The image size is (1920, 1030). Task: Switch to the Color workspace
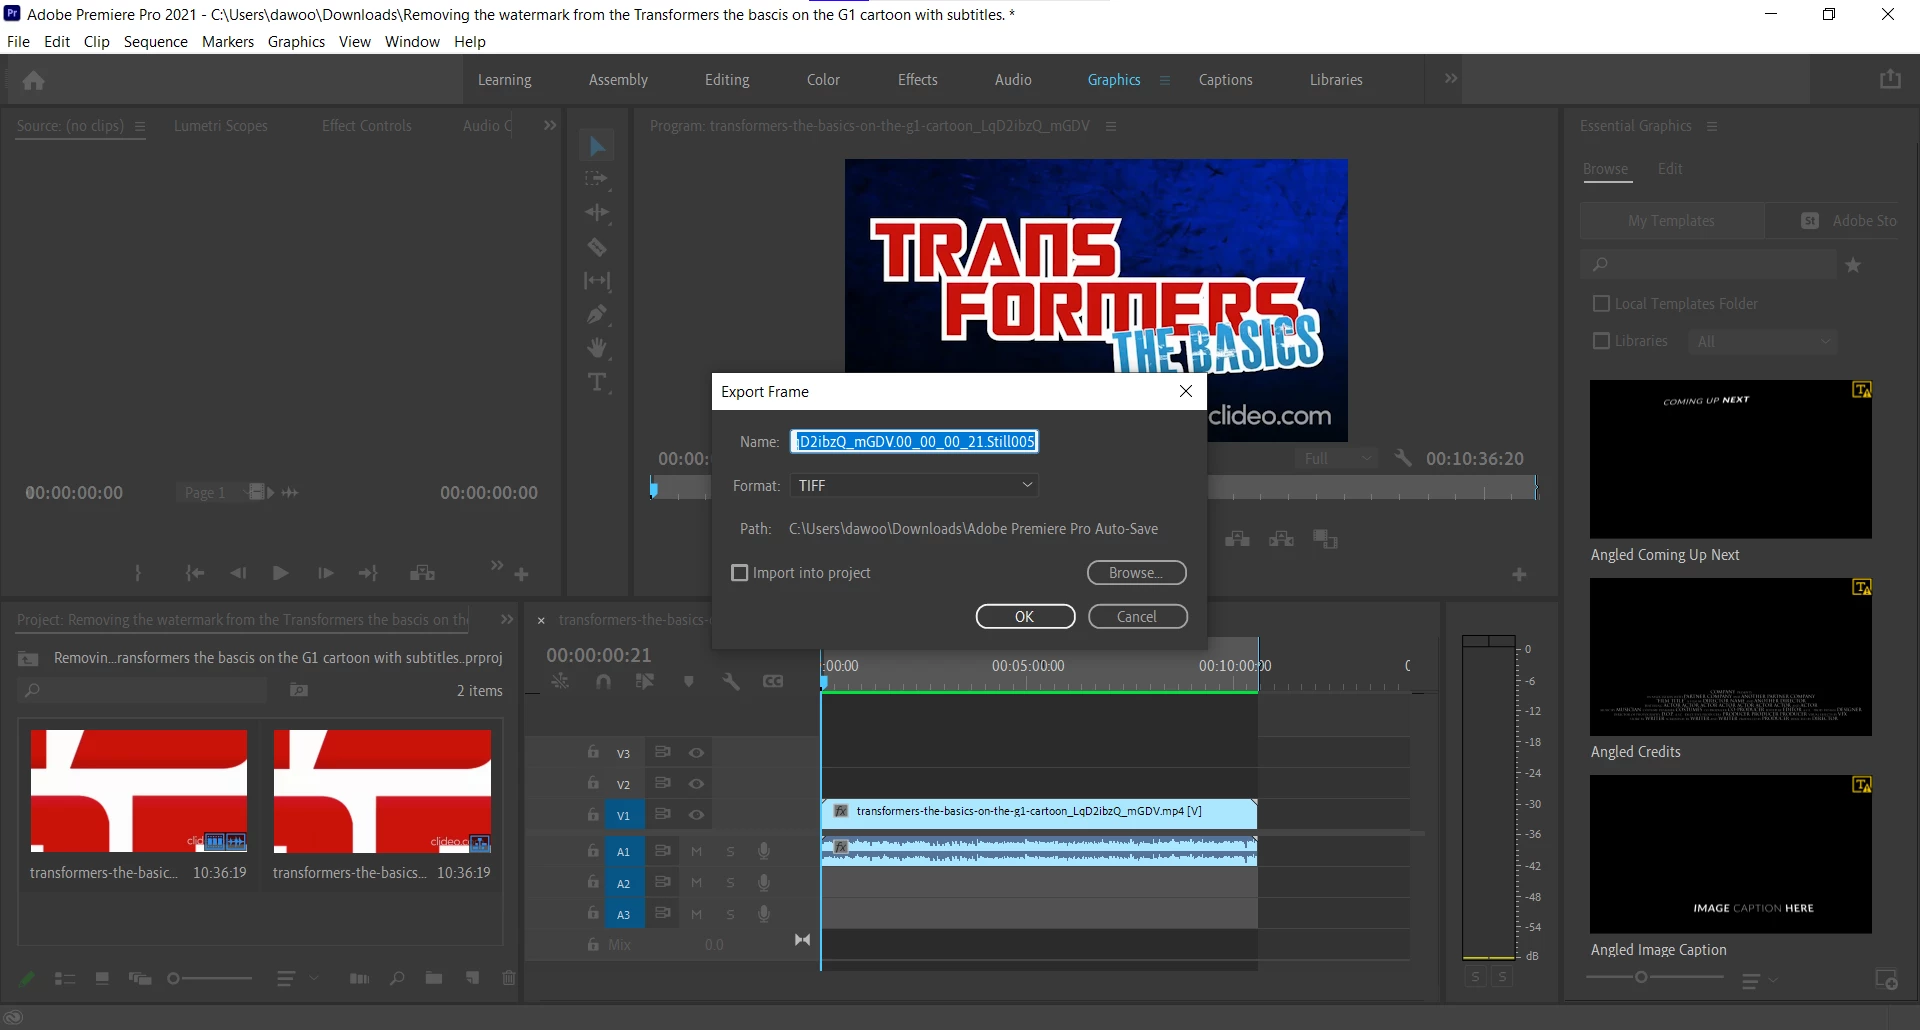(823, 80)
